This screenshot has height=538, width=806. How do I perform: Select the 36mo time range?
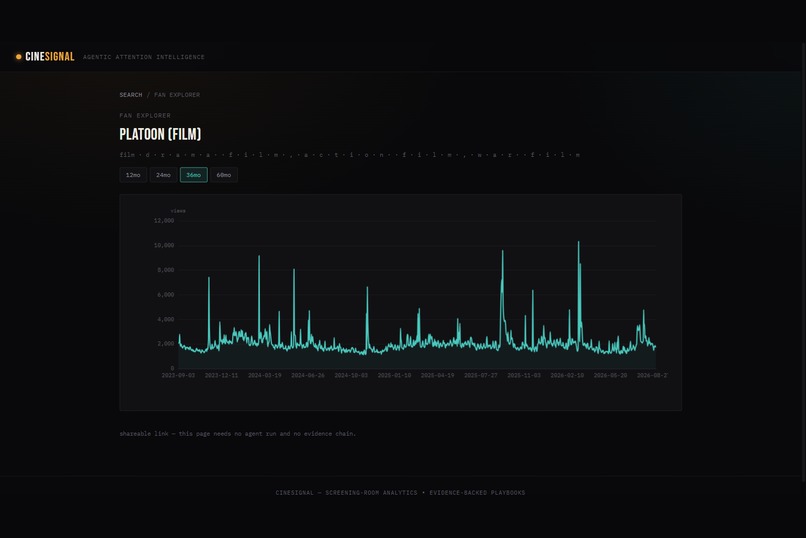pyautogui.click(x=194, y=175)
